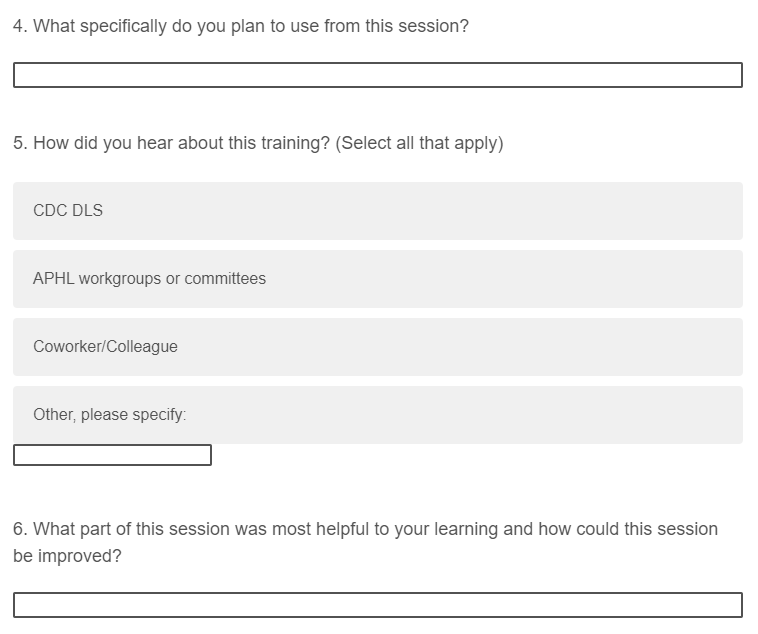Click the 'be improved?' text line
The width and height of the screenshot is (758, 634).
tap(67, 556)
